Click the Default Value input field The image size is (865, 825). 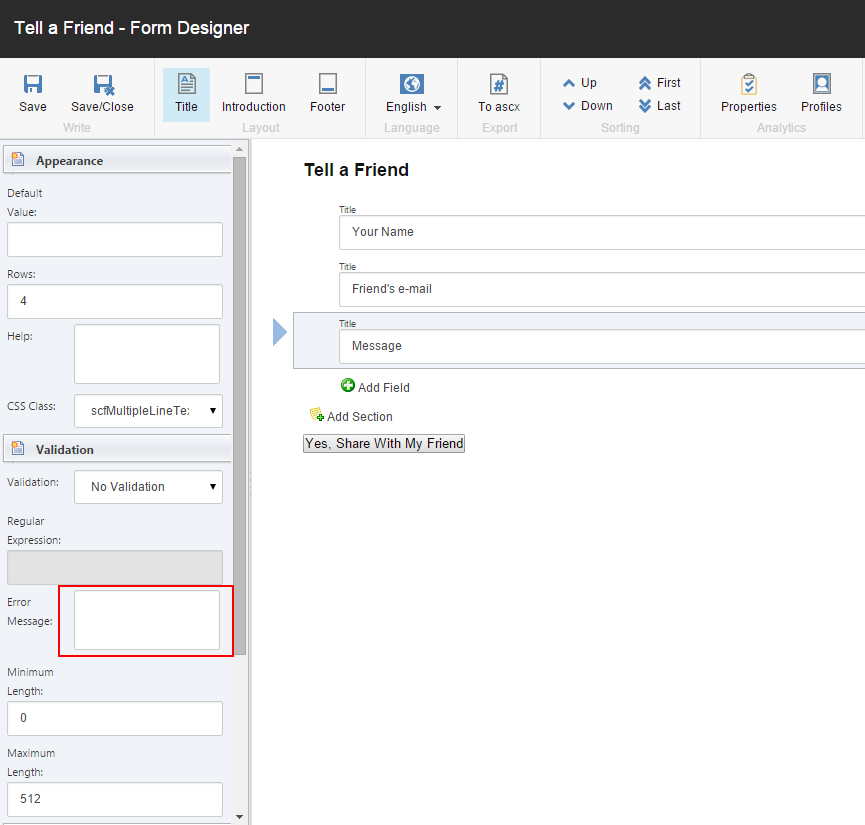tap(114, 239)
